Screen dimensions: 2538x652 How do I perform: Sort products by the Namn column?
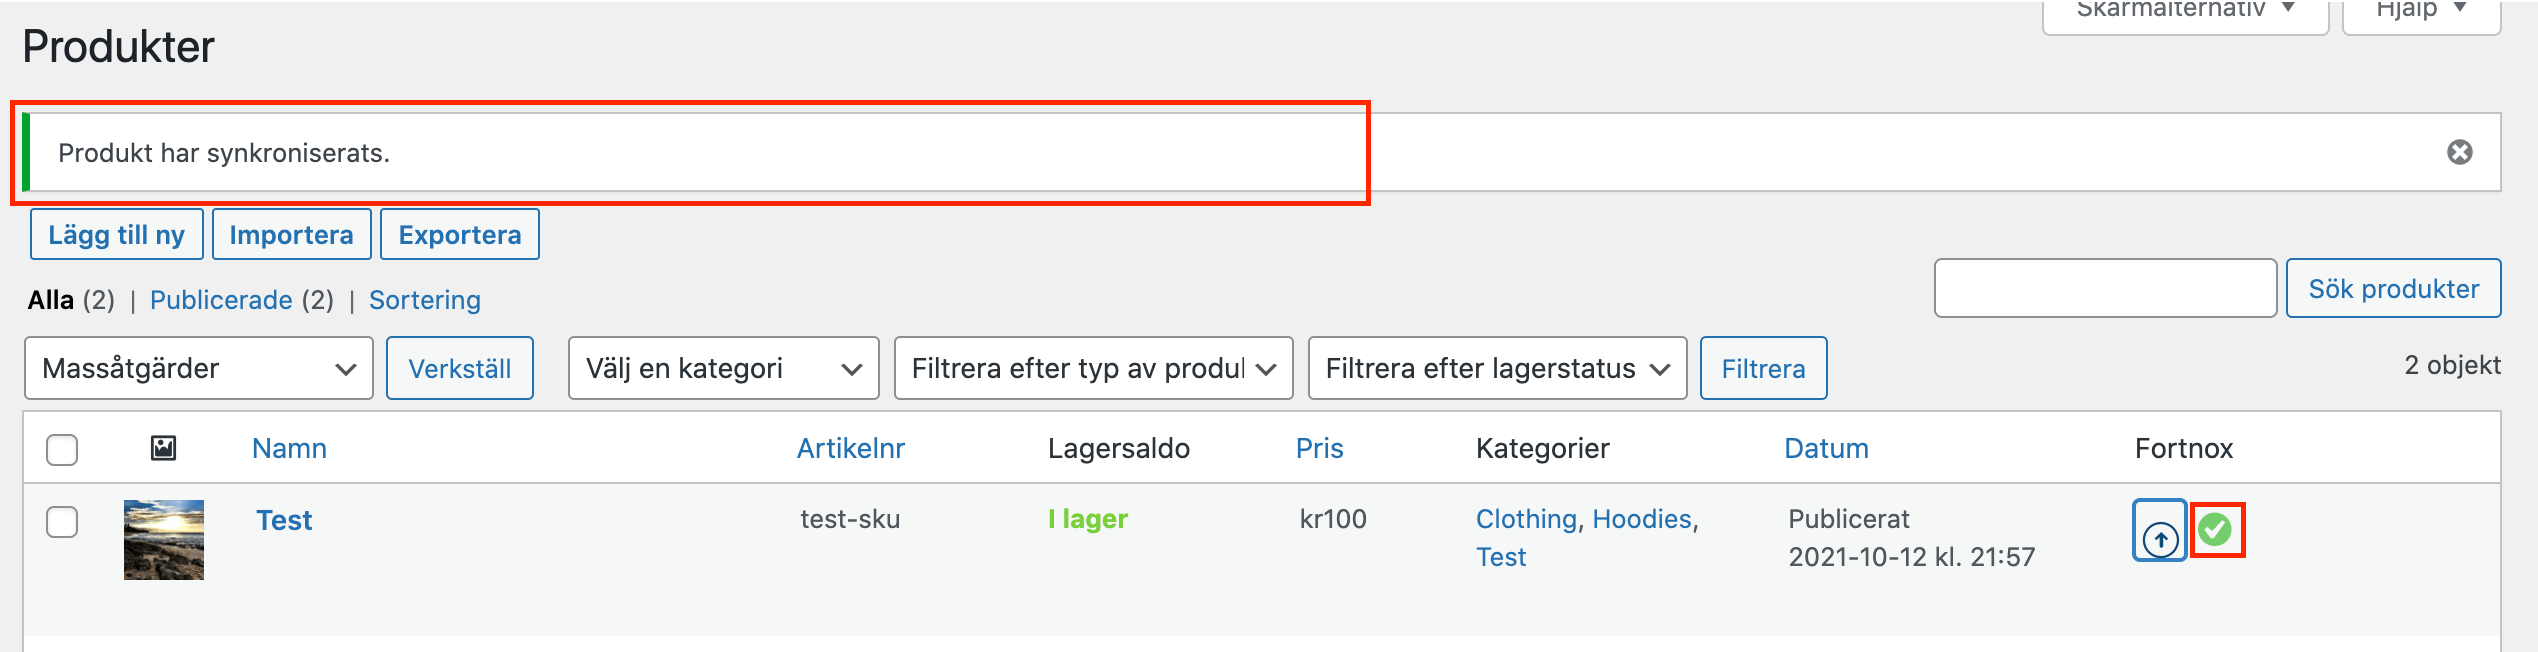[x=289, y=448]
